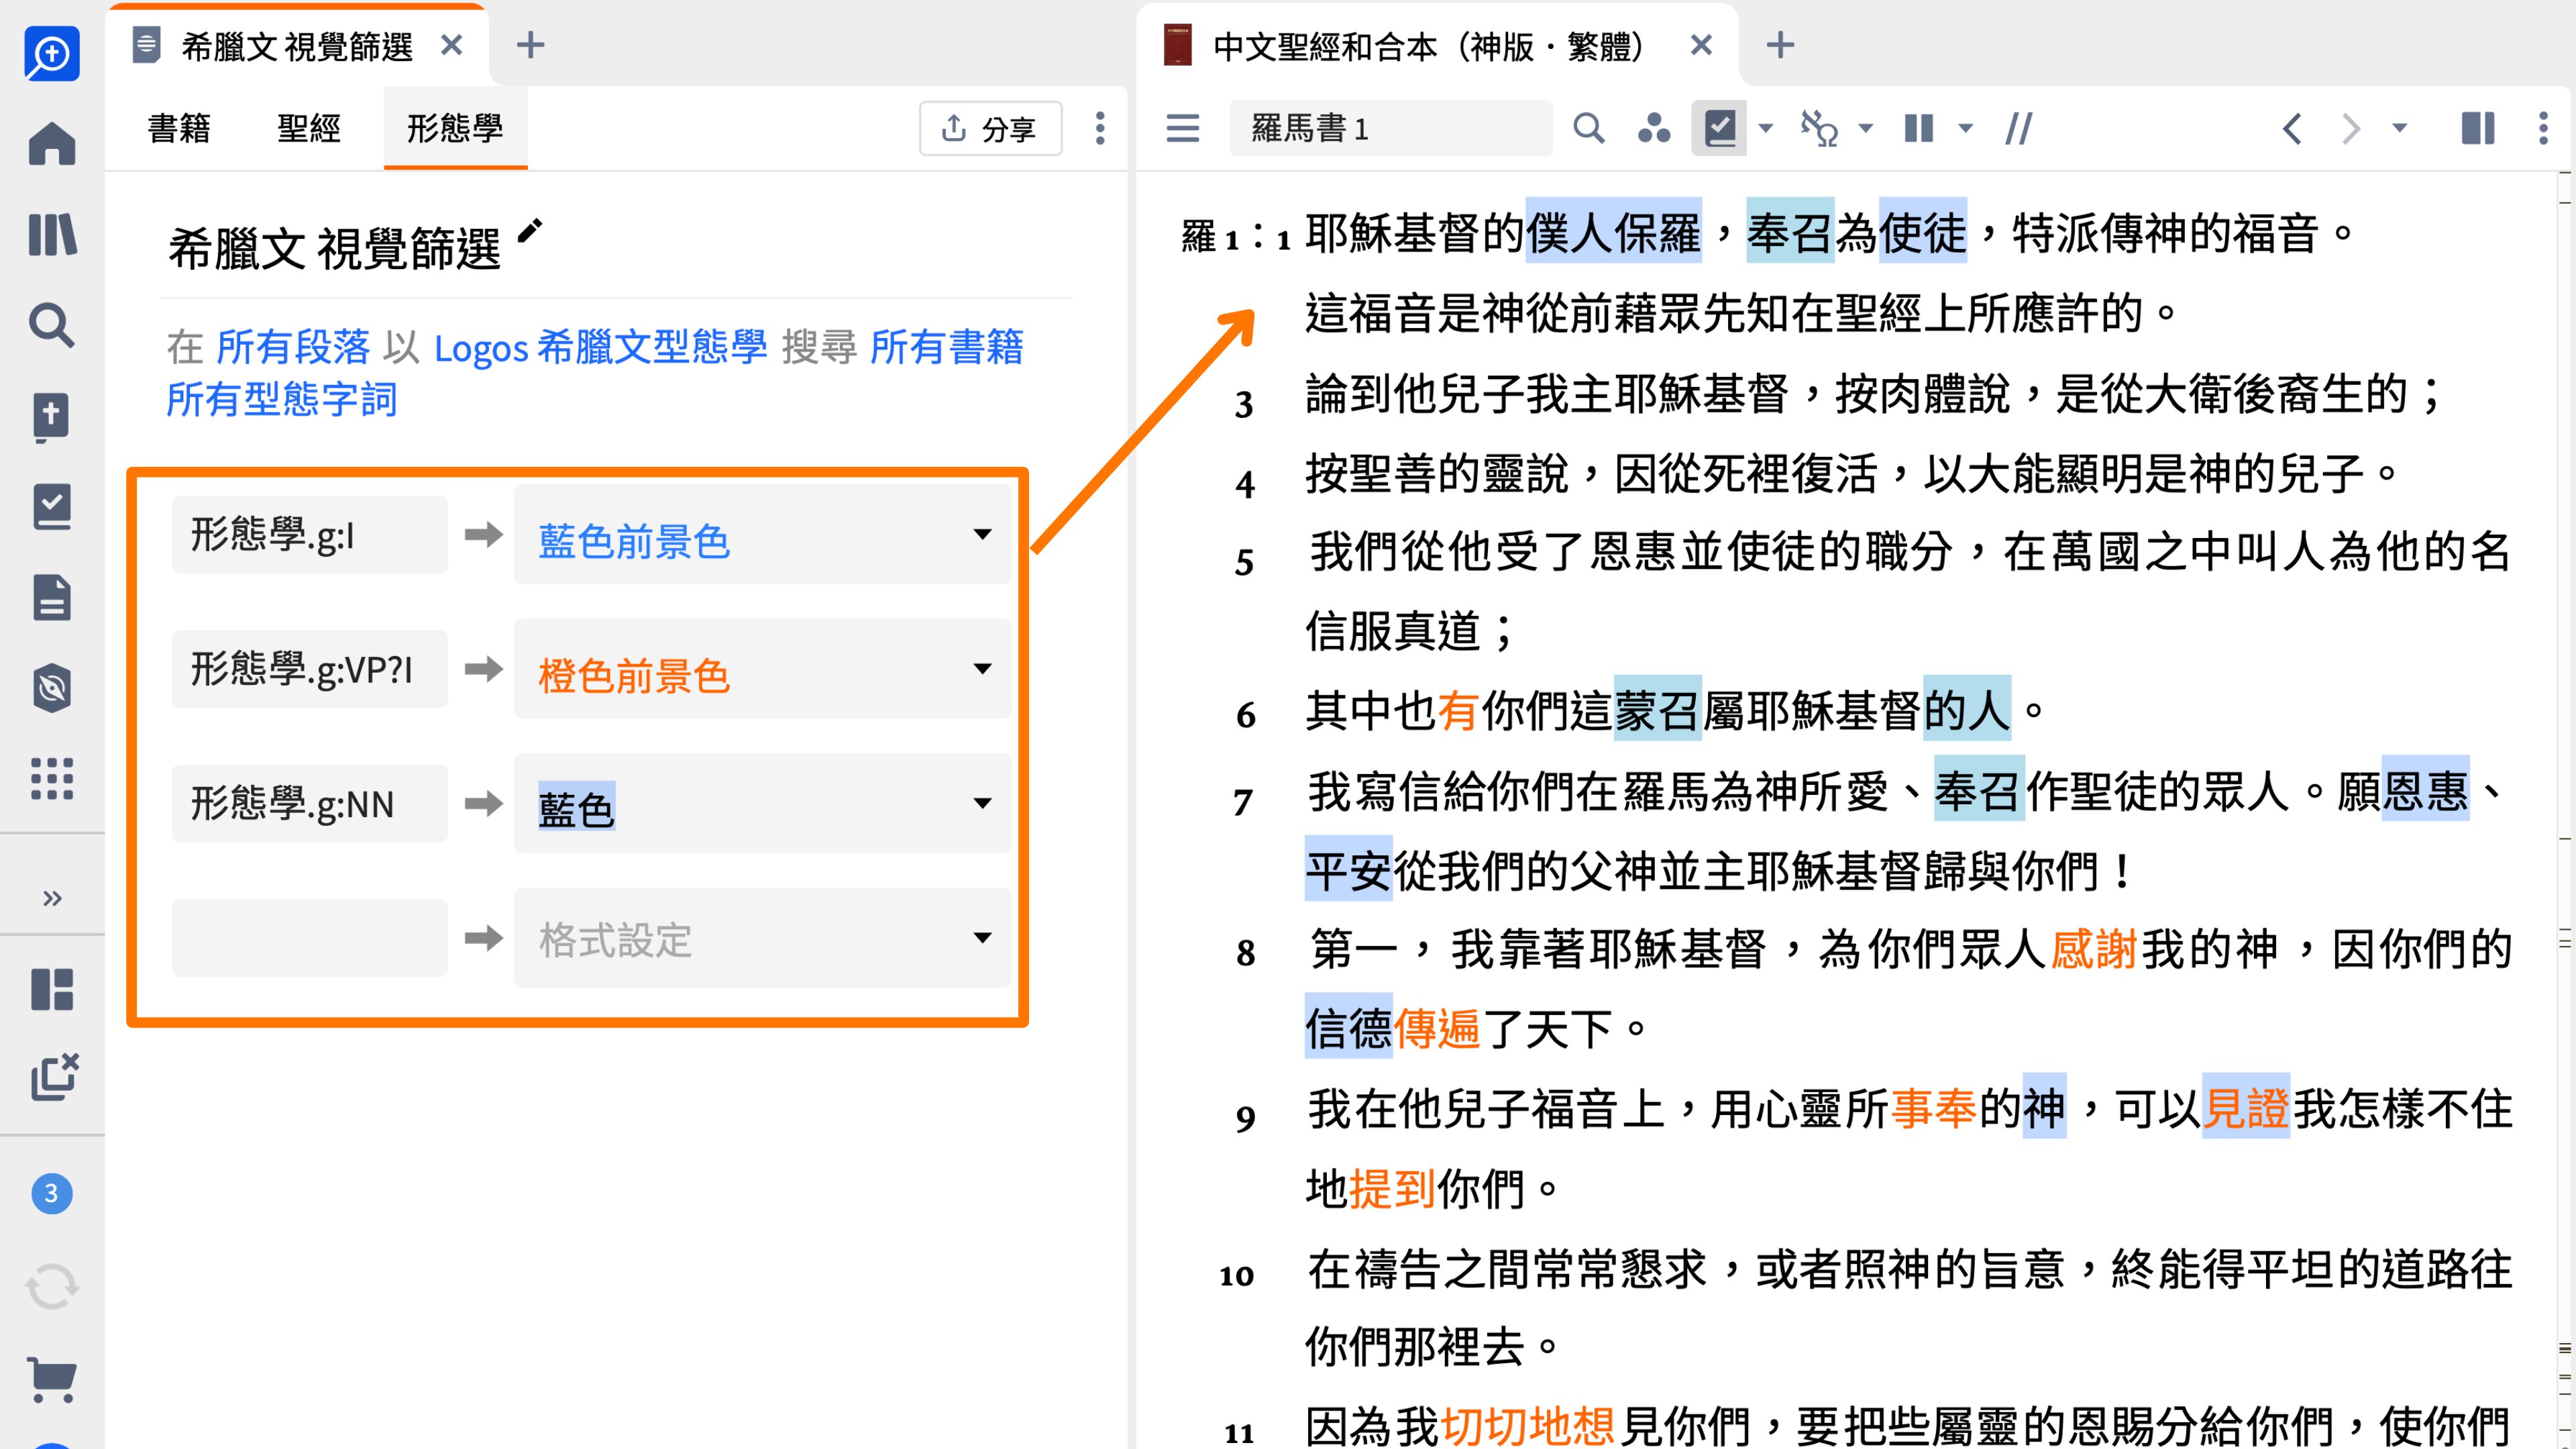Click the 分享 share button
2576x1449 pixels.
coord(990,128)
